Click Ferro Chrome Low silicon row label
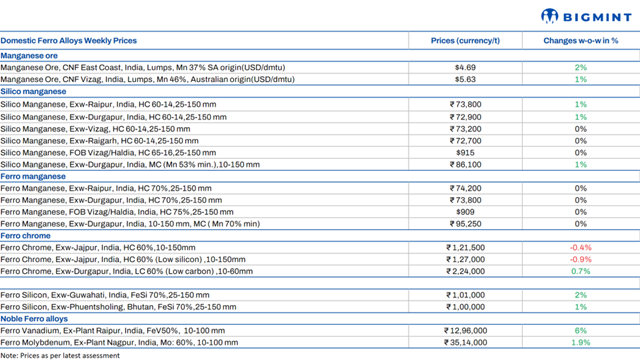640x360 pixels. [123, 259]
